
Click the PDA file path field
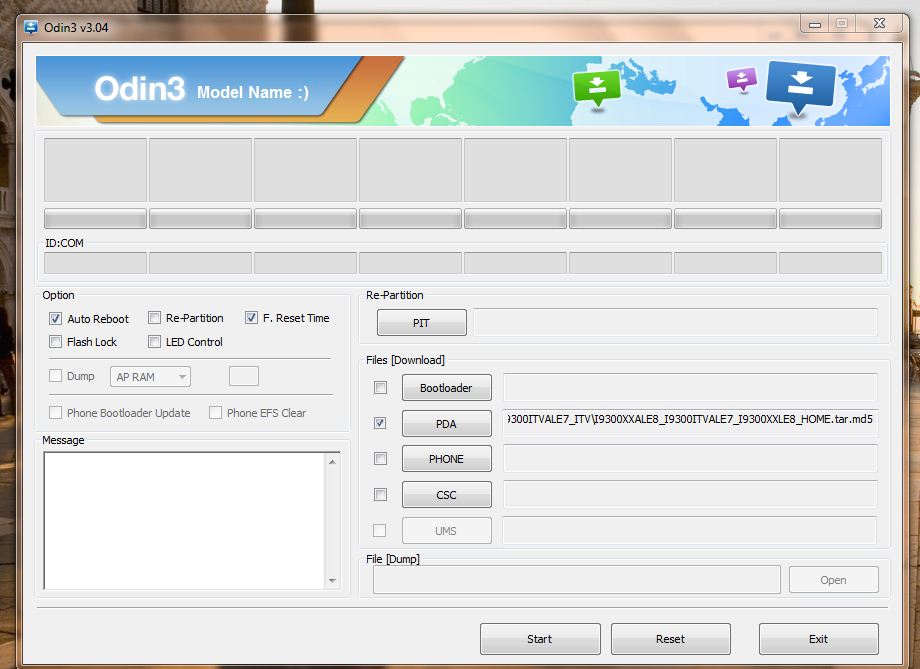[x=690, y=423]
